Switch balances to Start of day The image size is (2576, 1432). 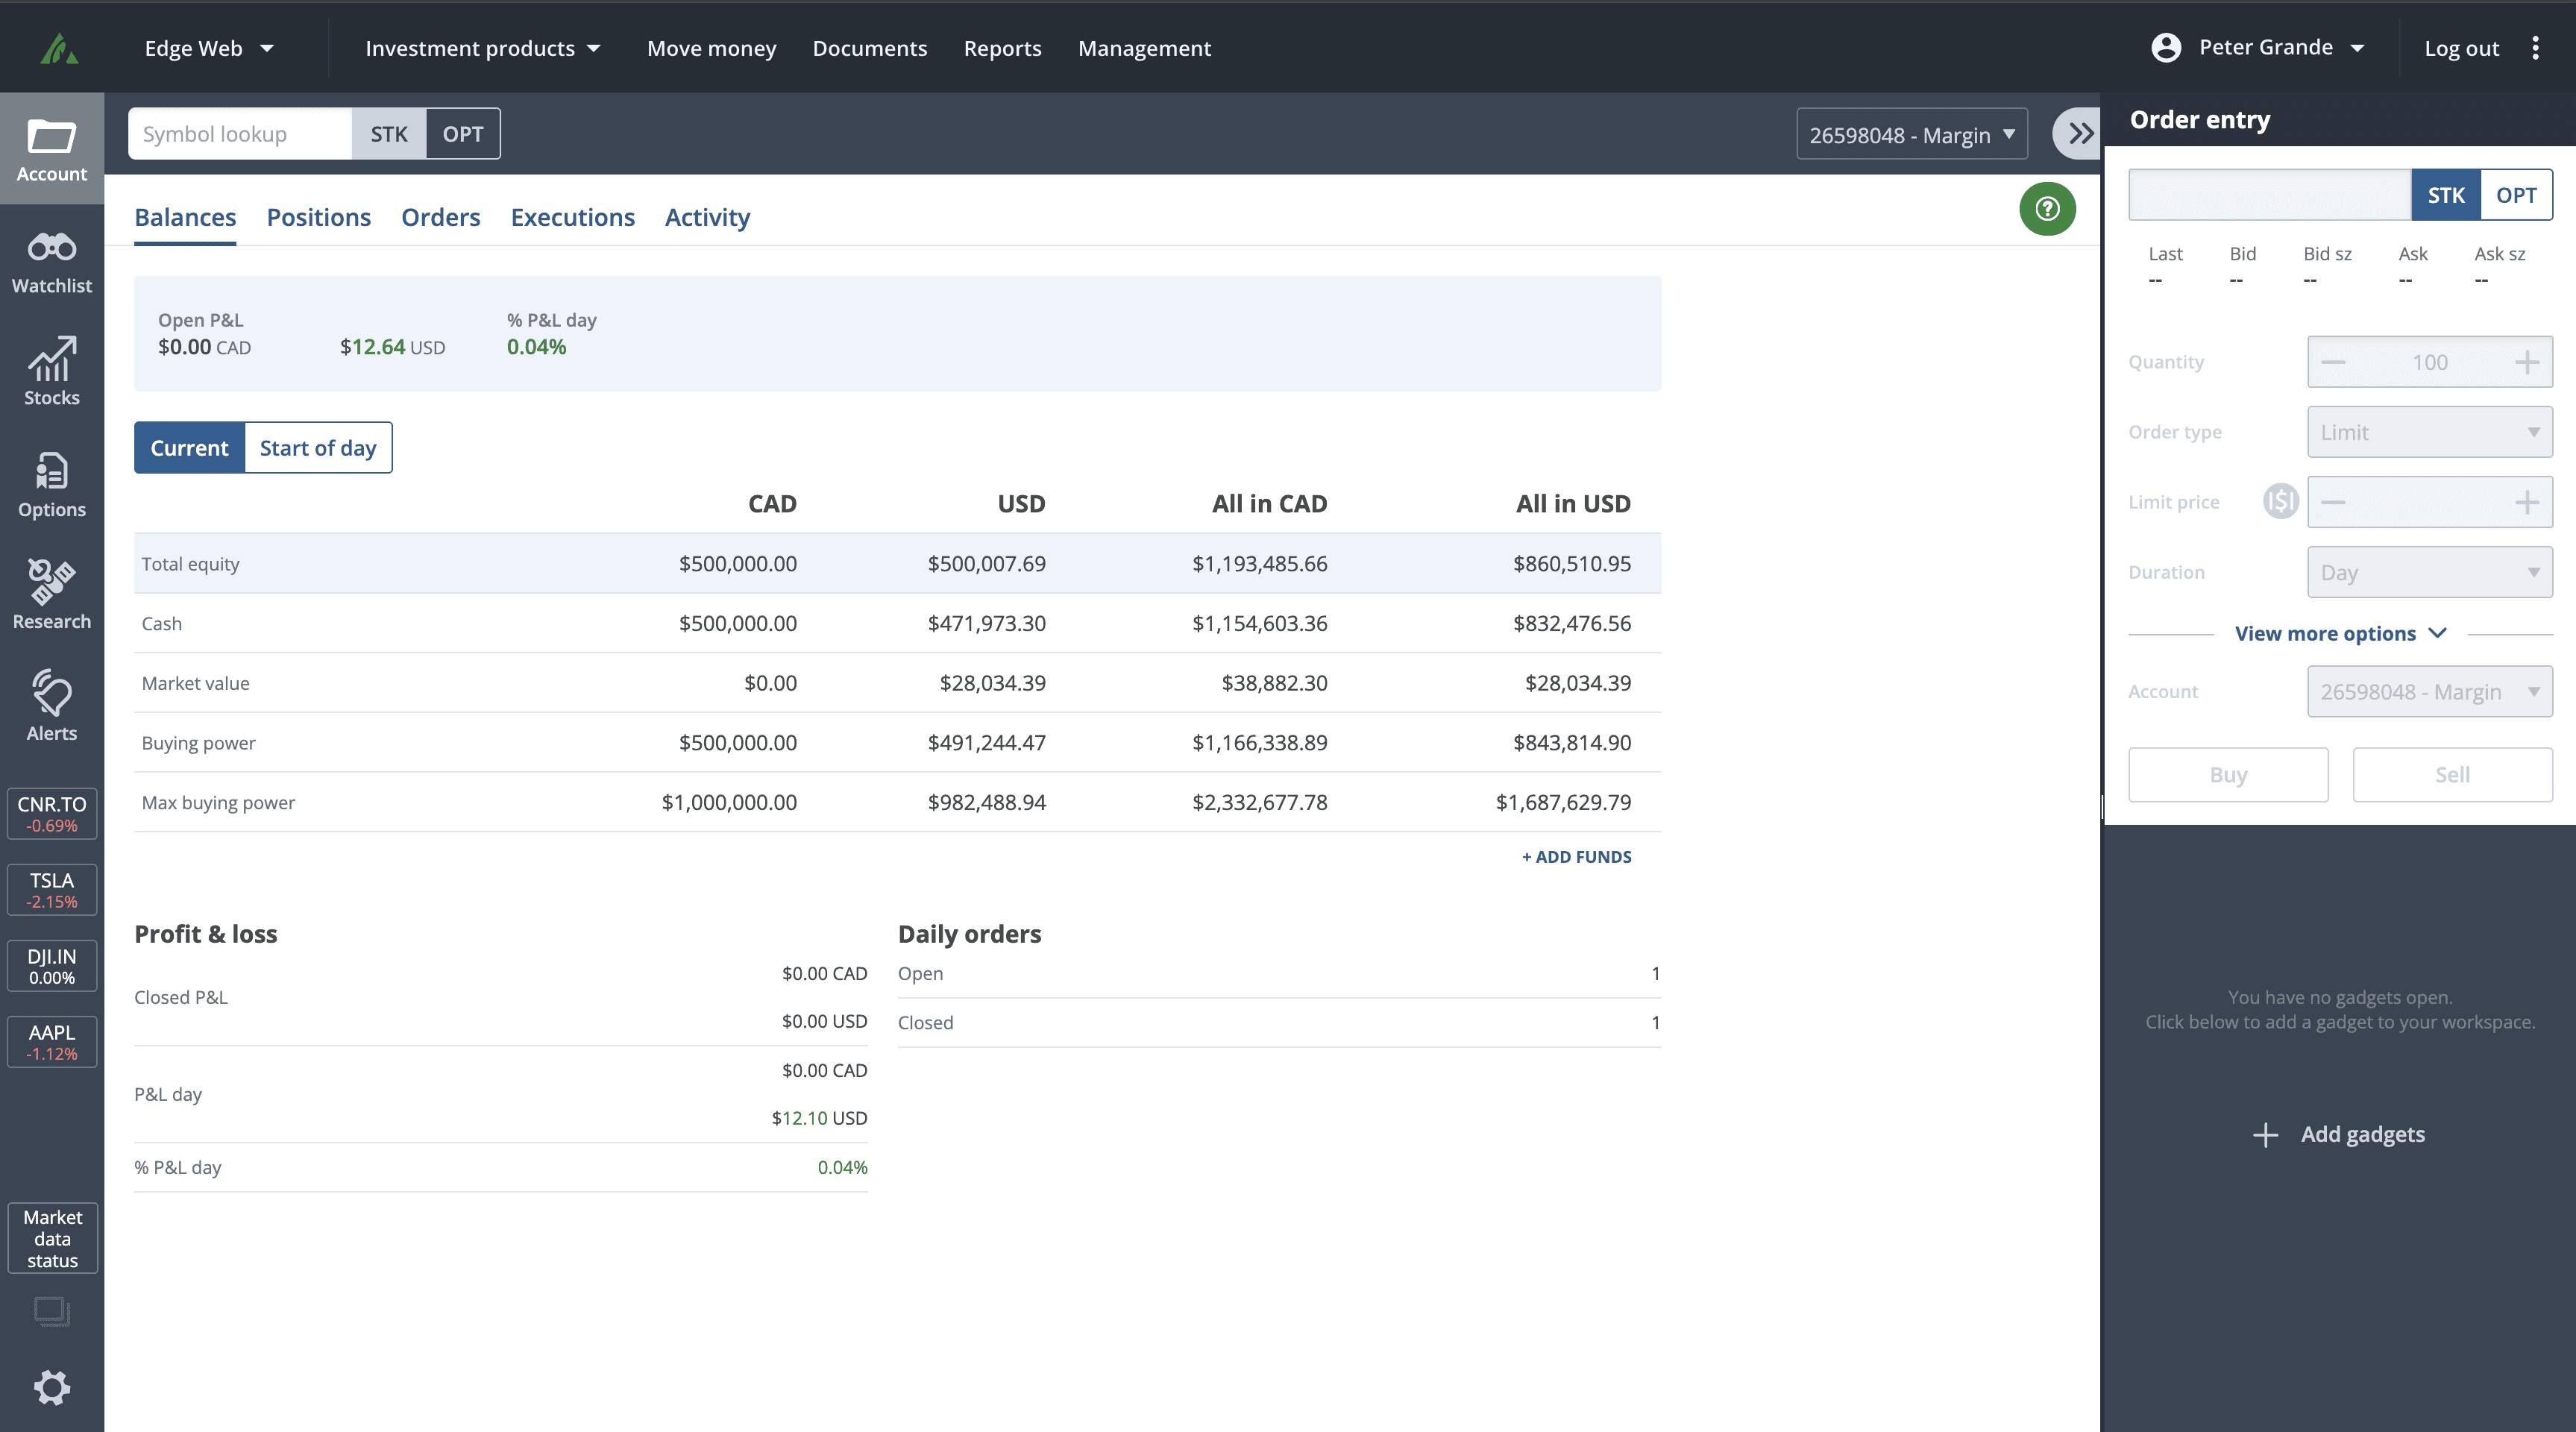[x=317, y=448]
